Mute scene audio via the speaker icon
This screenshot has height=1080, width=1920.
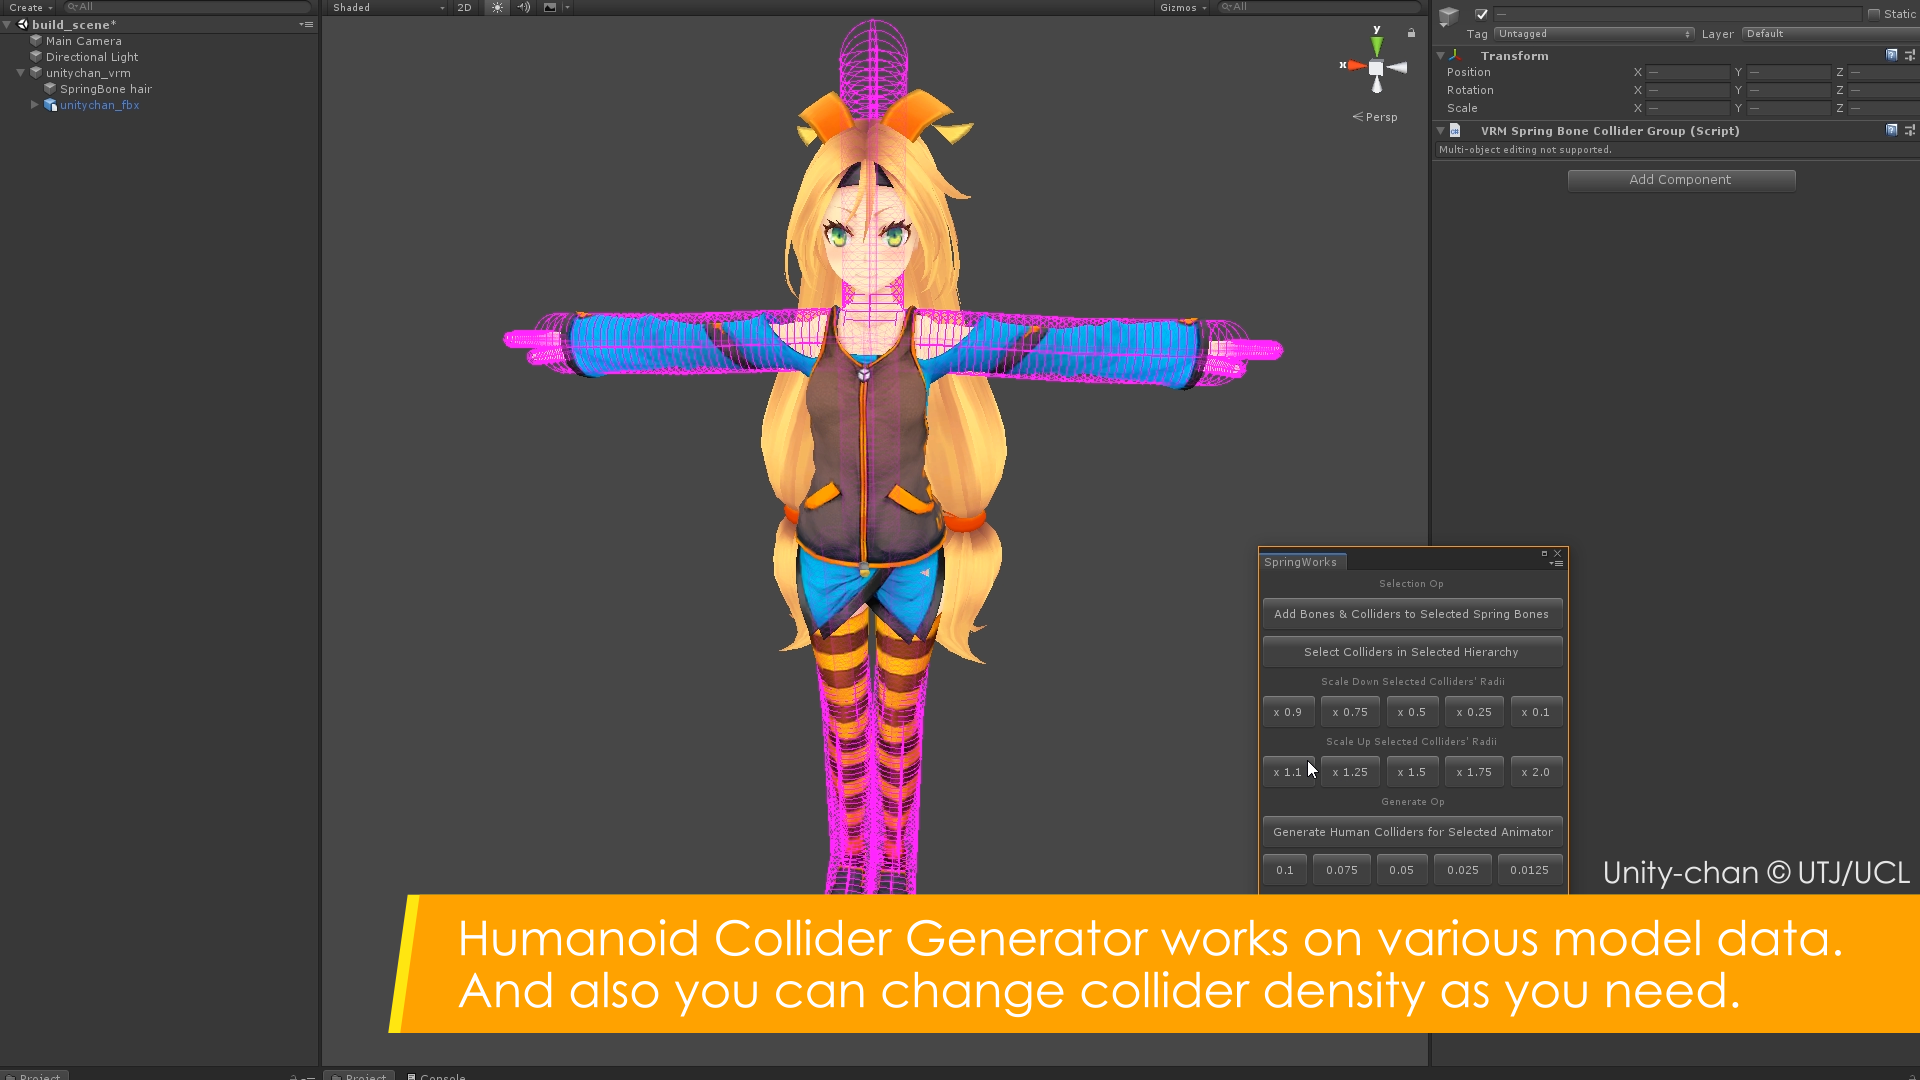click(x=523, y=7)
